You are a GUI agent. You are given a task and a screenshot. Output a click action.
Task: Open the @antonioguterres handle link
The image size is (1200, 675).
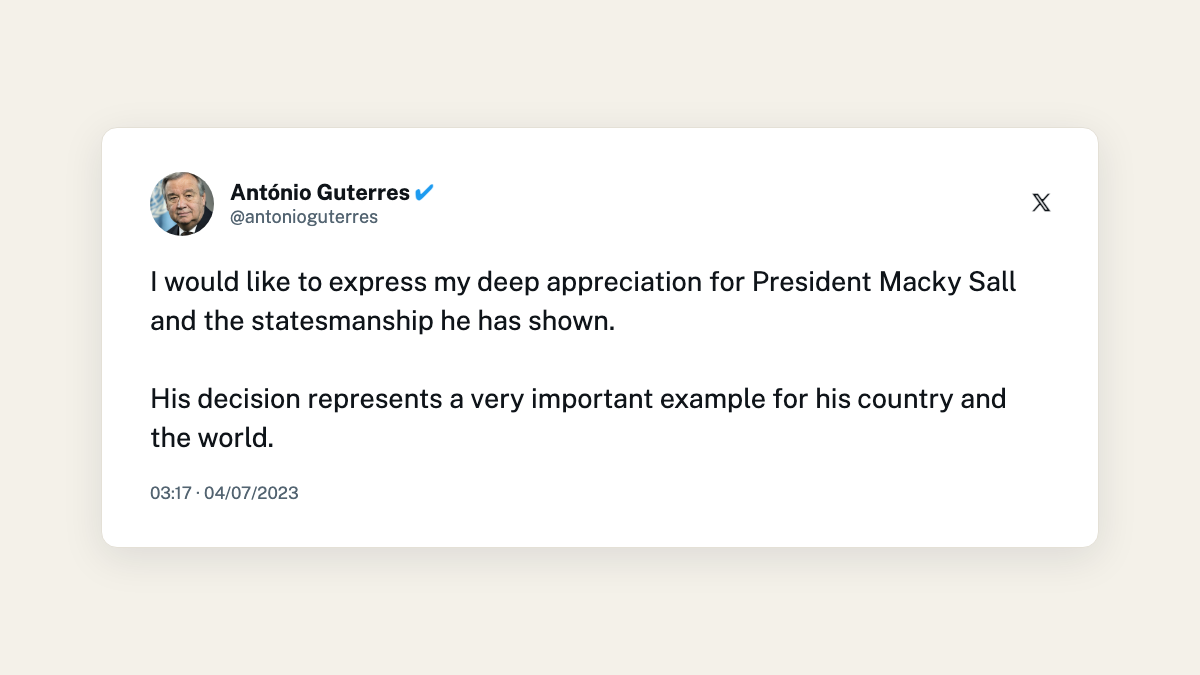pos(304,217)
